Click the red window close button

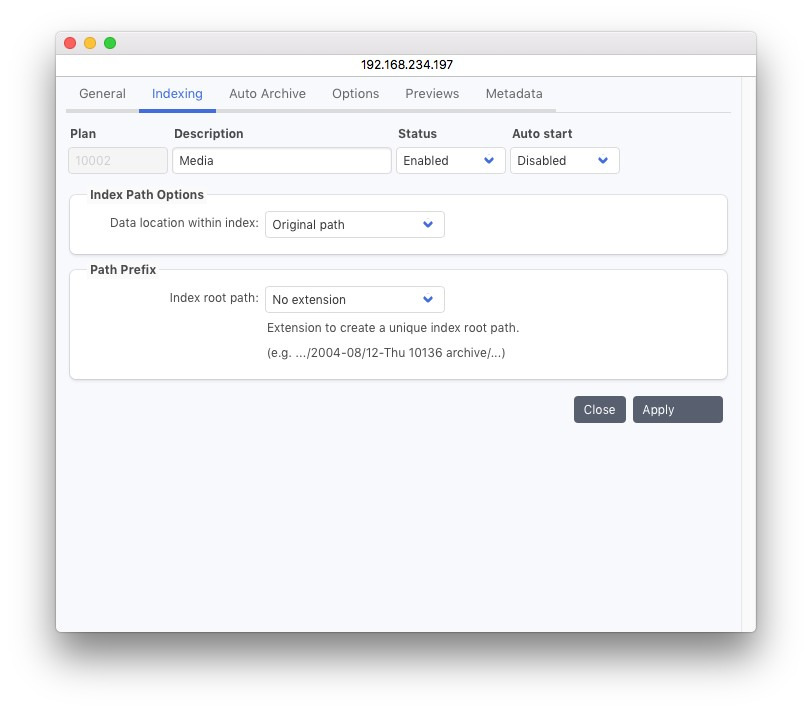[70, 43]
